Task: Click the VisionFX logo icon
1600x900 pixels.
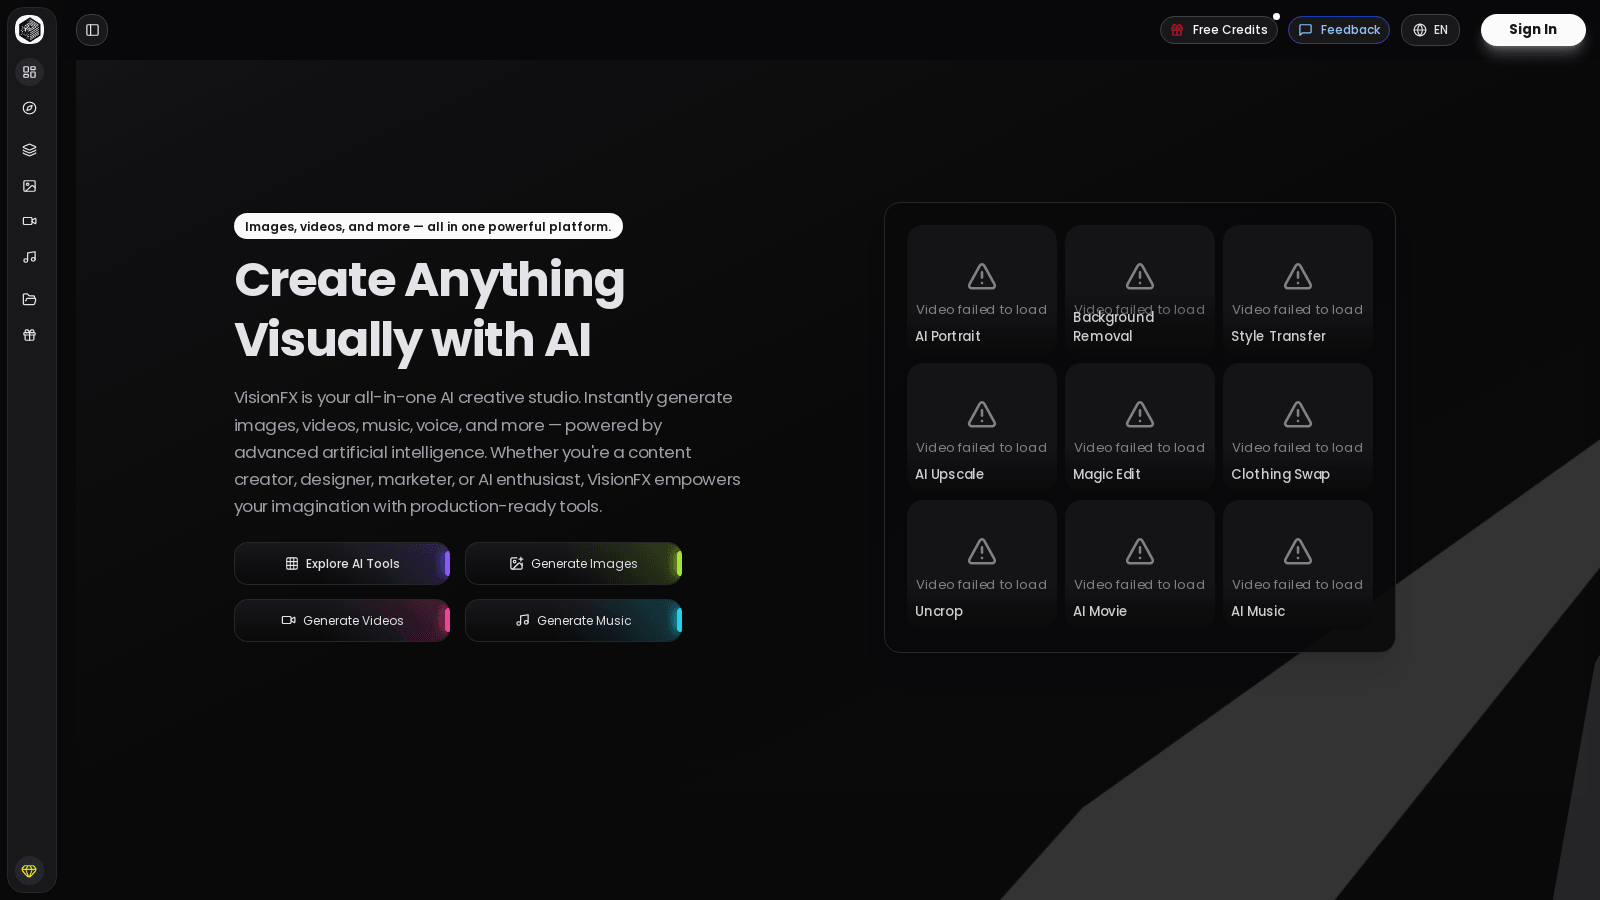Action: click(x=30, y=30)
